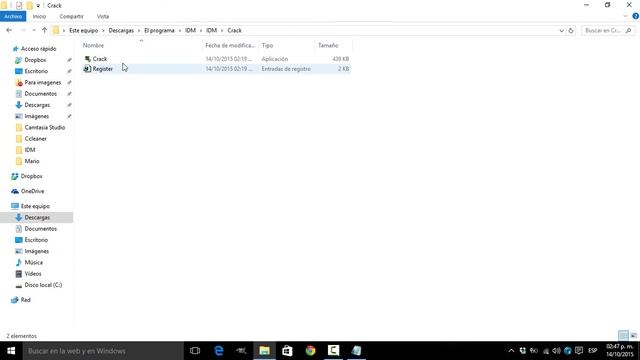Image resolution: width=640 pixels, height=360 pixels.
Task: Open pinned Imágenes under Acceso rápido
Action: 36,116
